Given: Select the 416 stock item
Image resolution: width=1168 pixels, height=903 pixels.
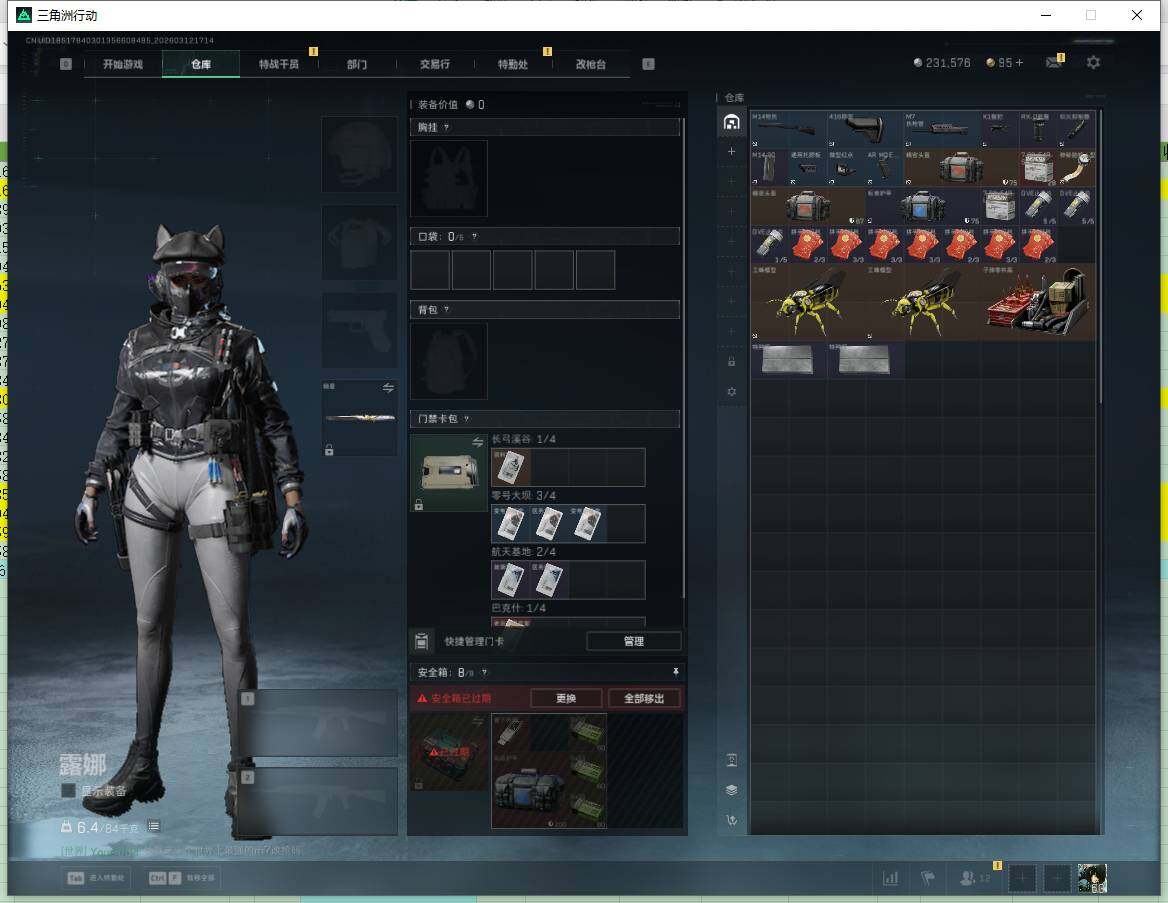Looking at the screenshot, I should click(865, 129).
